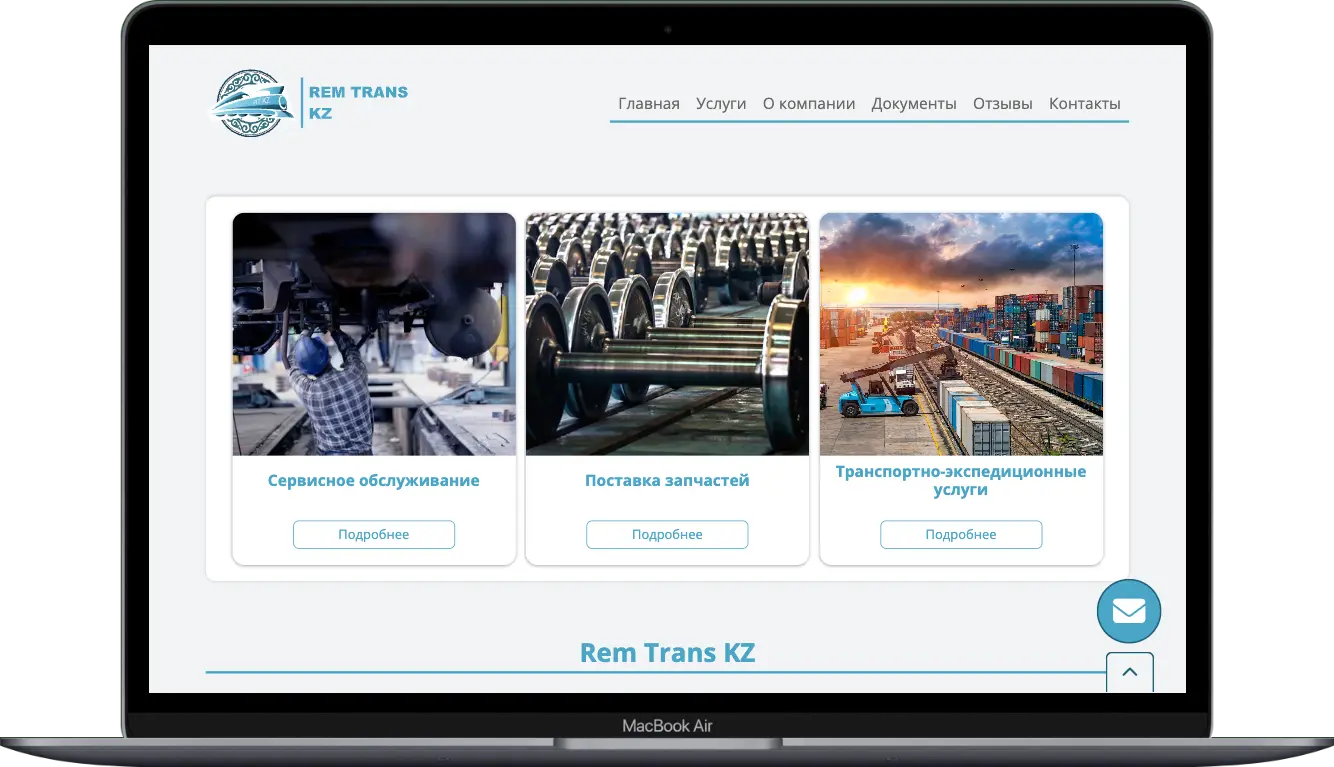Click the Rem Trans KZ section heading
Image resolution: width=1334 pixels, height=767 pixels.
[667, 653]
